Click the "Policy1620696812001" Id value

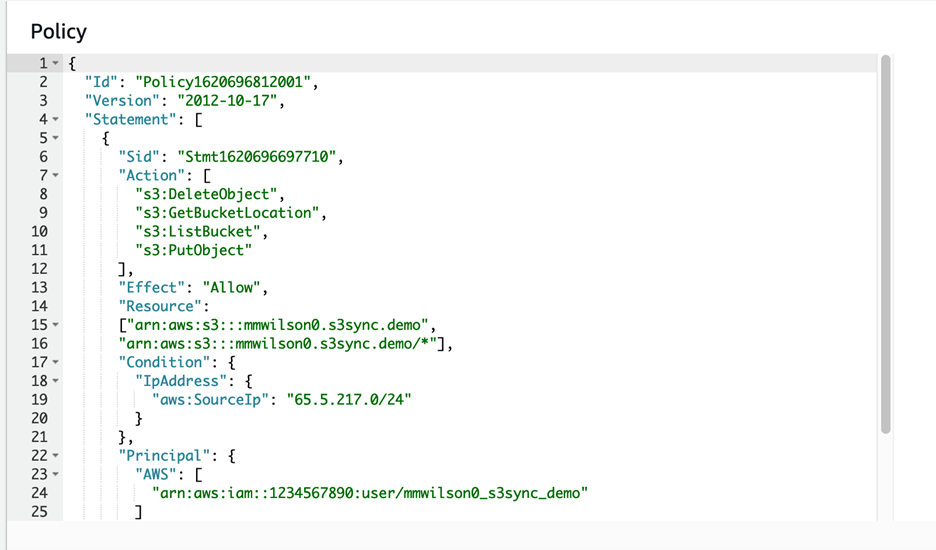point(223,82)
